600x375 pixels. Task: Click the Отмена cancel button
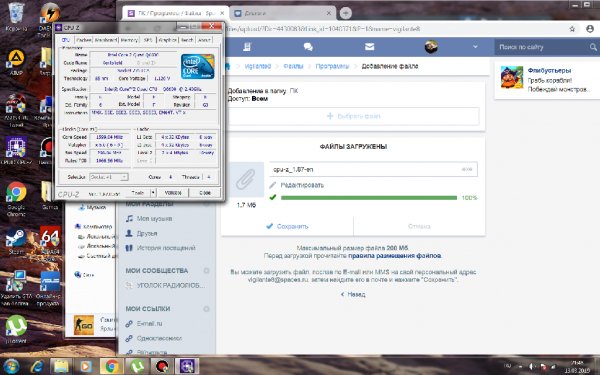pyautogui.click(x=419, y=226)
